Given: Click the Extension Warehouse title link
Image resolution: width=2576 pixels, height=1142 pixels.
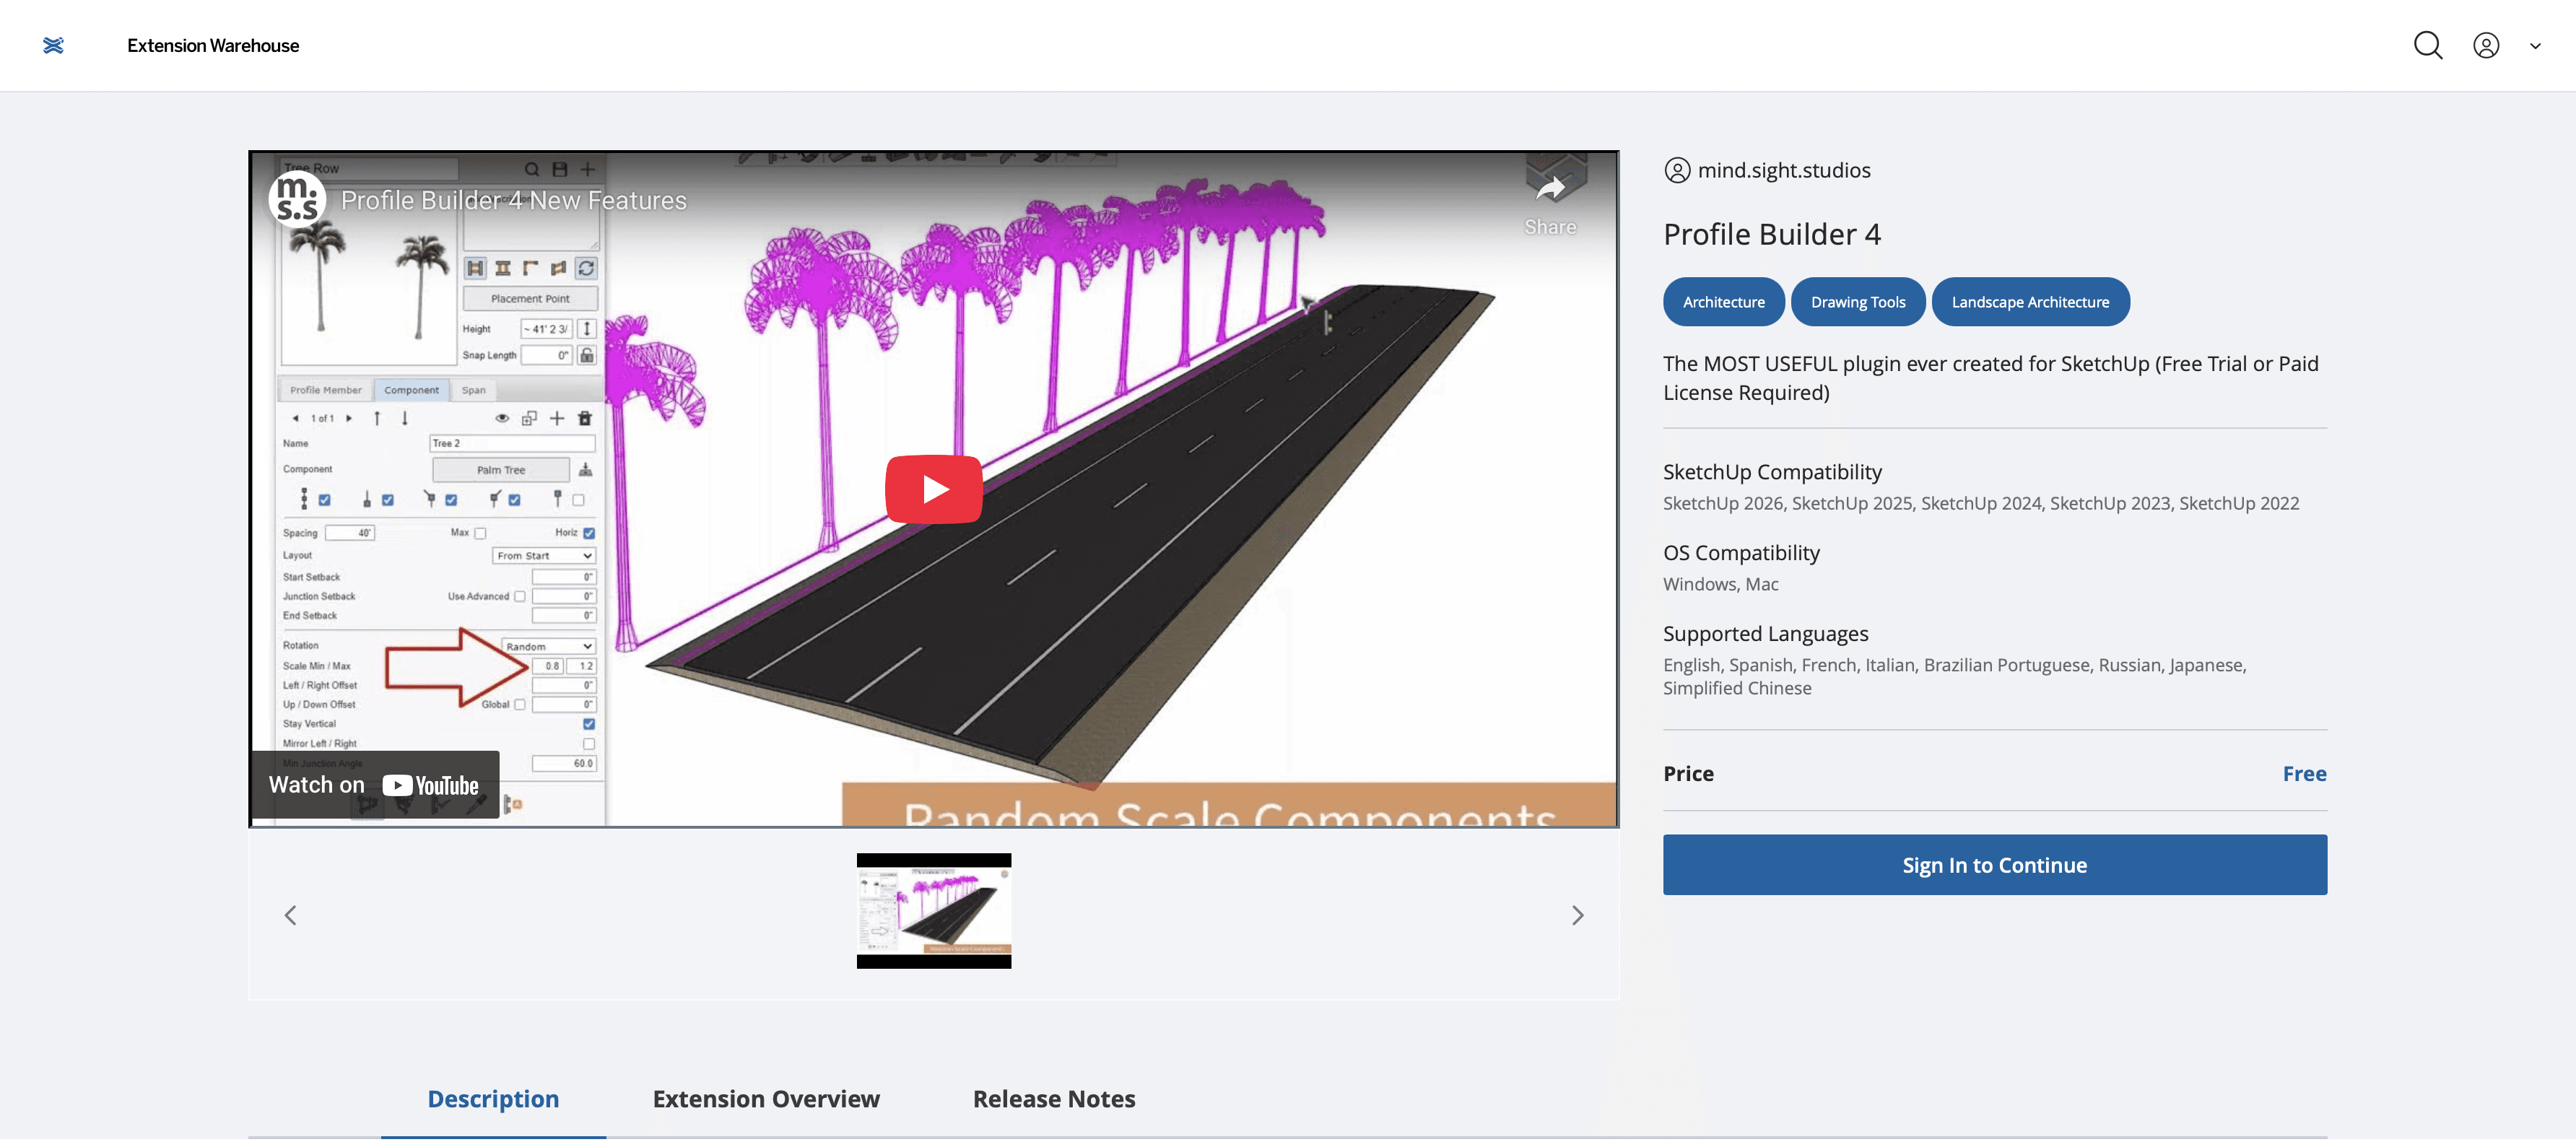Looking at the screenshot, I should click(213, 46).
